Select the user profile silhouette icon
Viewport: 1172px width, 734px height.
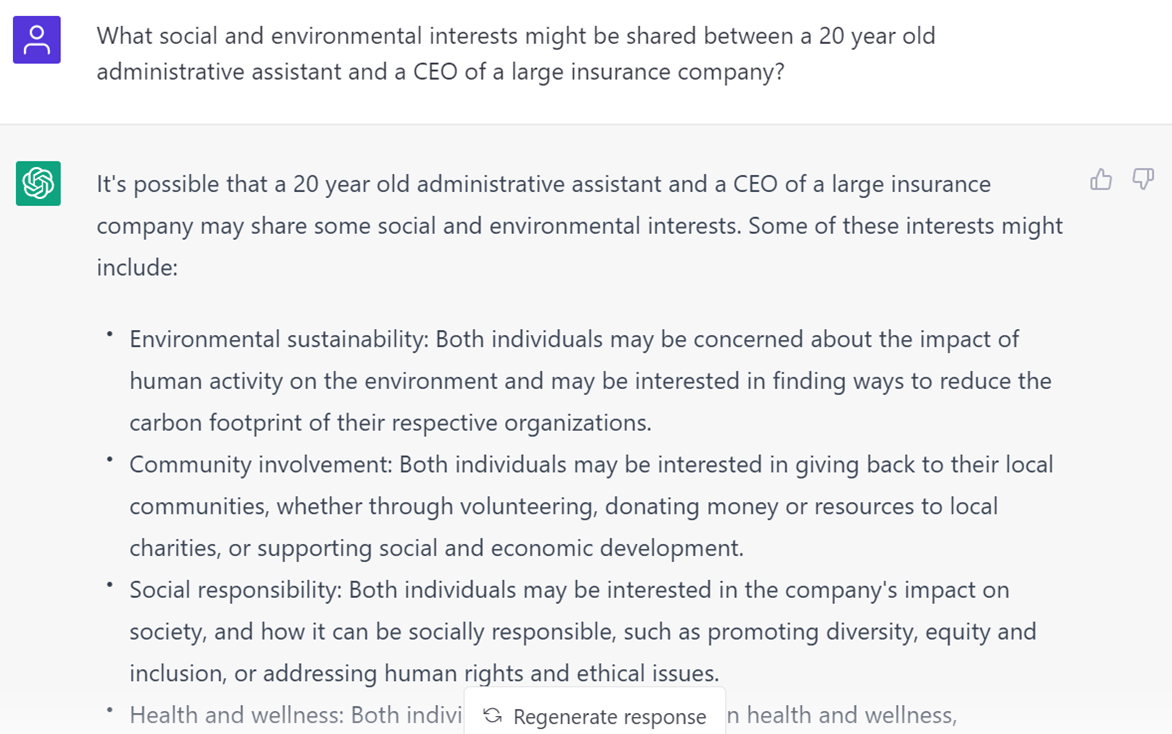(x=36, y=38)
